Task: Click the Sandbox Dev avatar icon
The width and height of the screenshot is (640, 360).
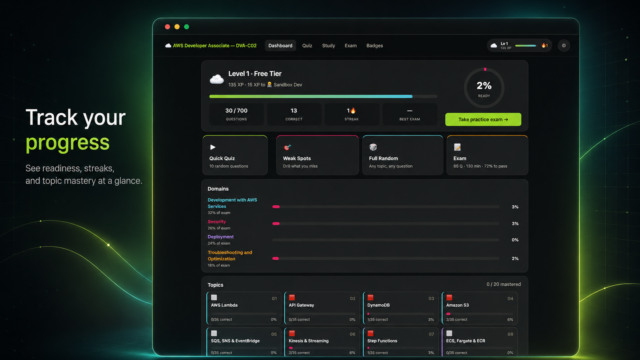Action: 269,84
